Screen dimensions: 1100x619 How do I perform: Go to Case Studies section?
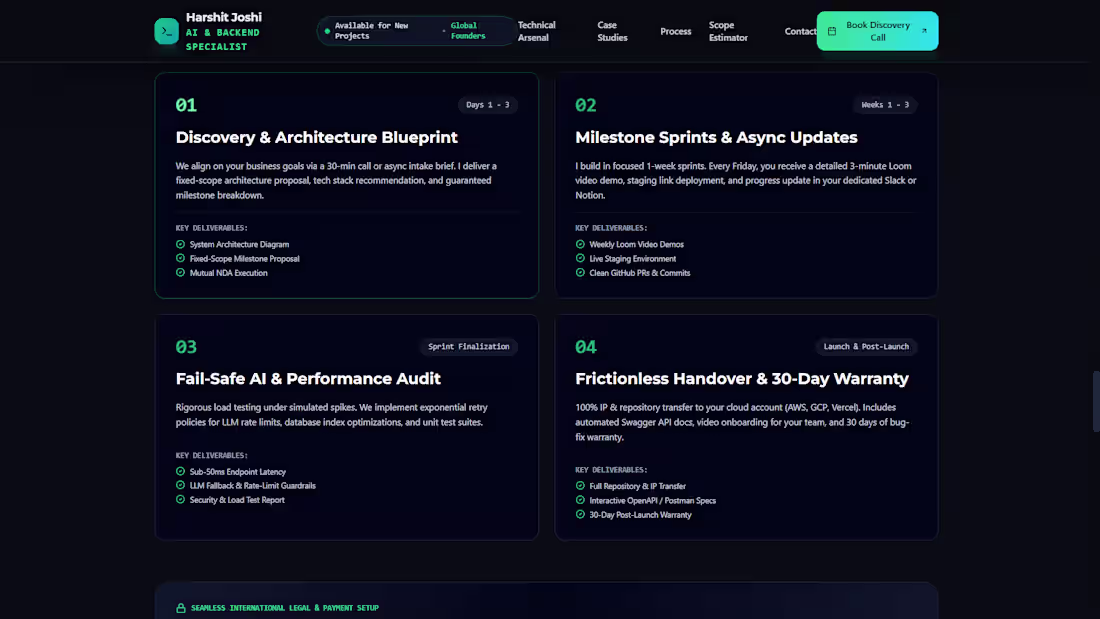point(612,31)
